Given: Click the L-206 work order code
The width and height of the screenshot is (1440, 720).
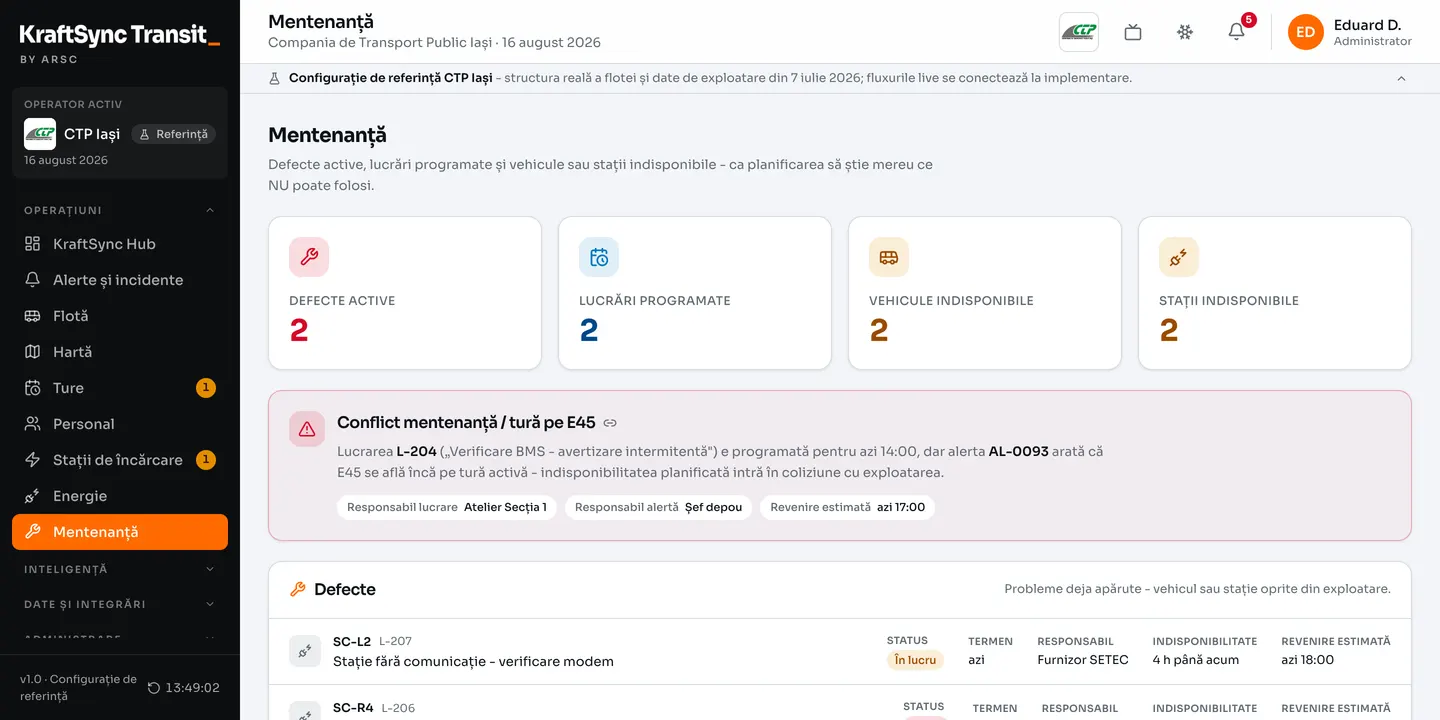Looking at the screenshot, I should pyautogui.click(x=398, y=708).
